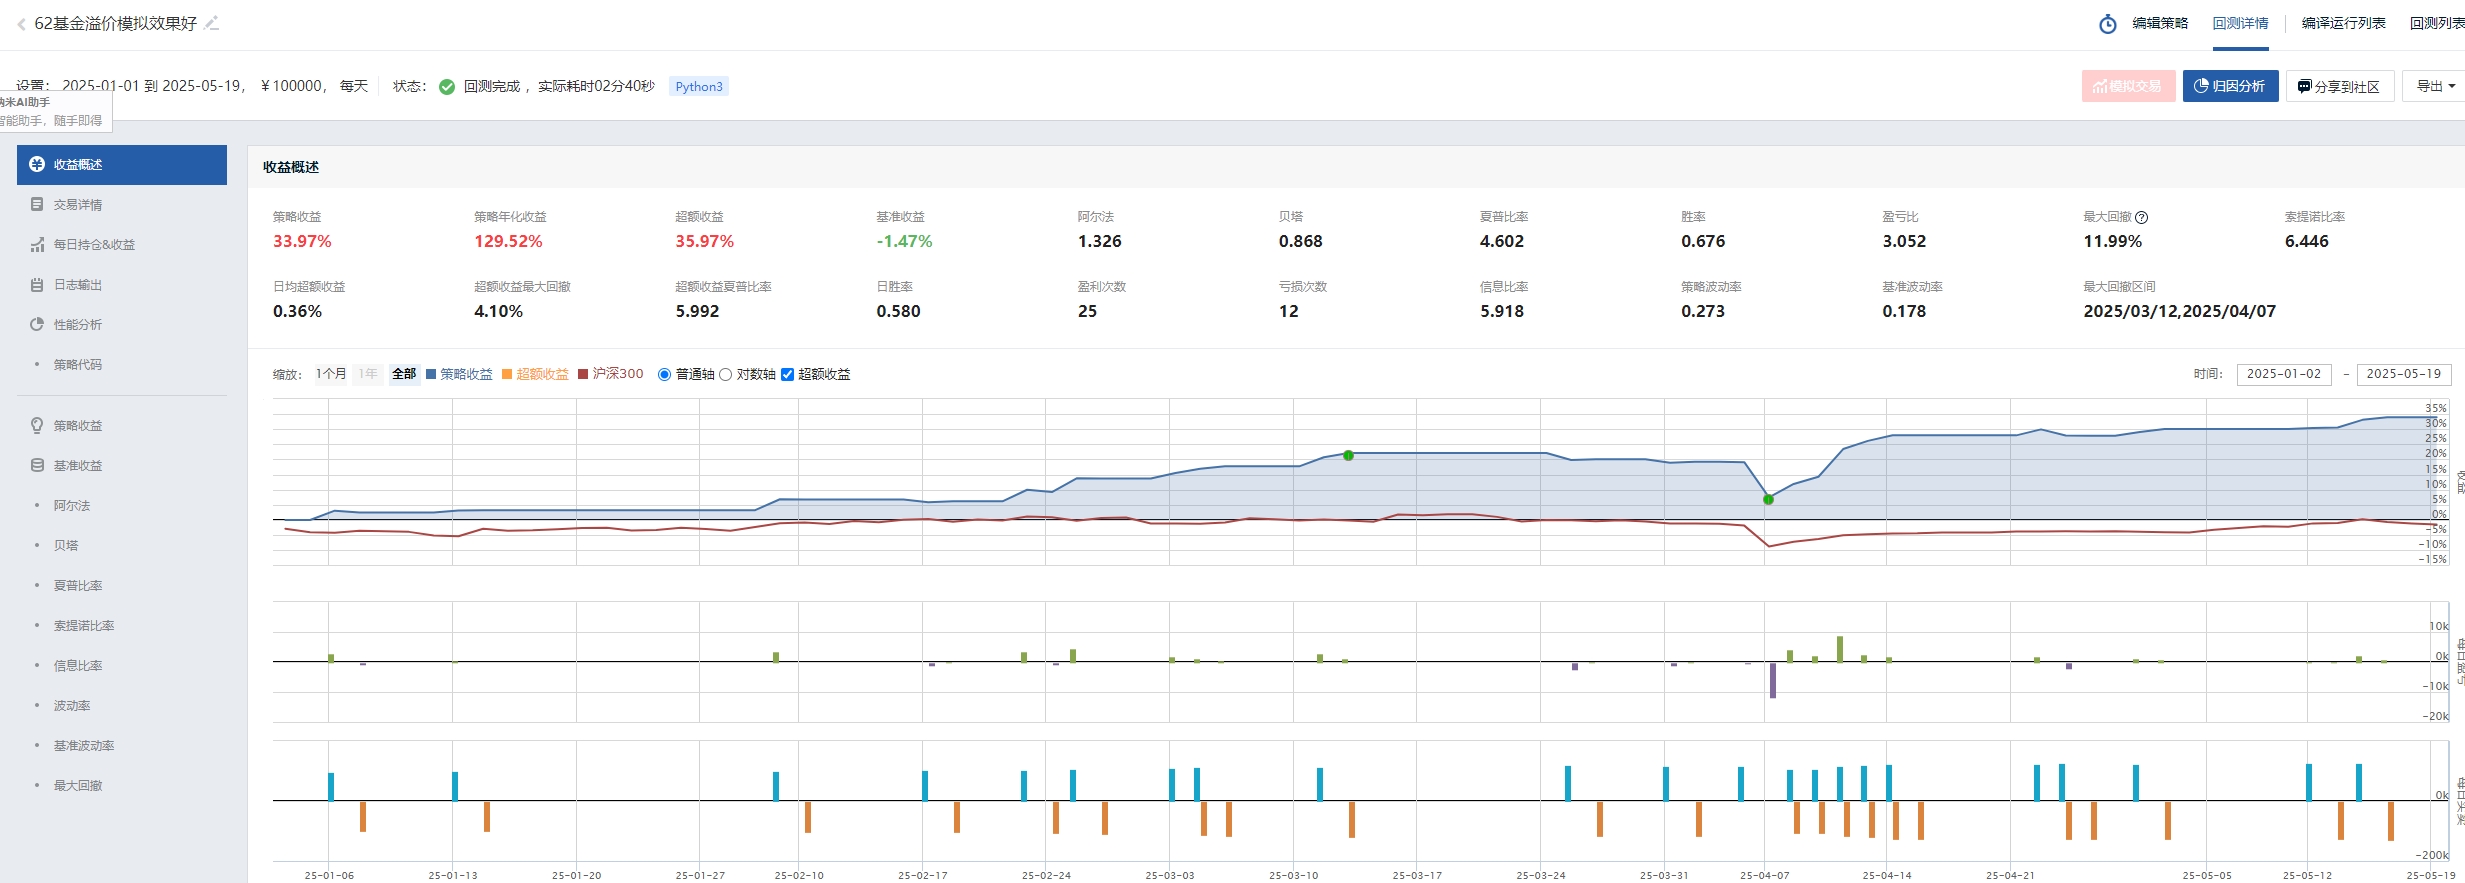Click the 策略收益 value 33.97%

(x=302, y=242)
